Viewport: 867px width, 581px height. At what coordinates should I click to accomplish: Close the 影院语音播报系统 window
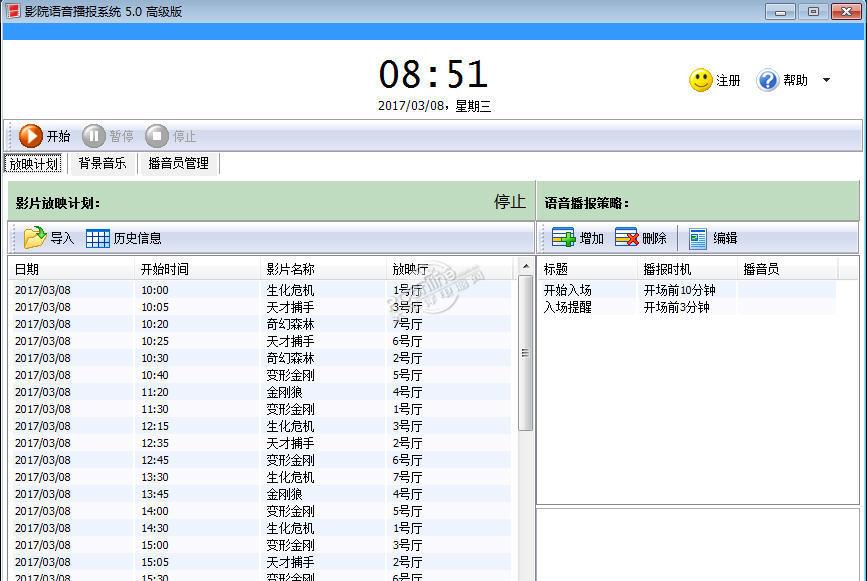click(x=847, y=12)
